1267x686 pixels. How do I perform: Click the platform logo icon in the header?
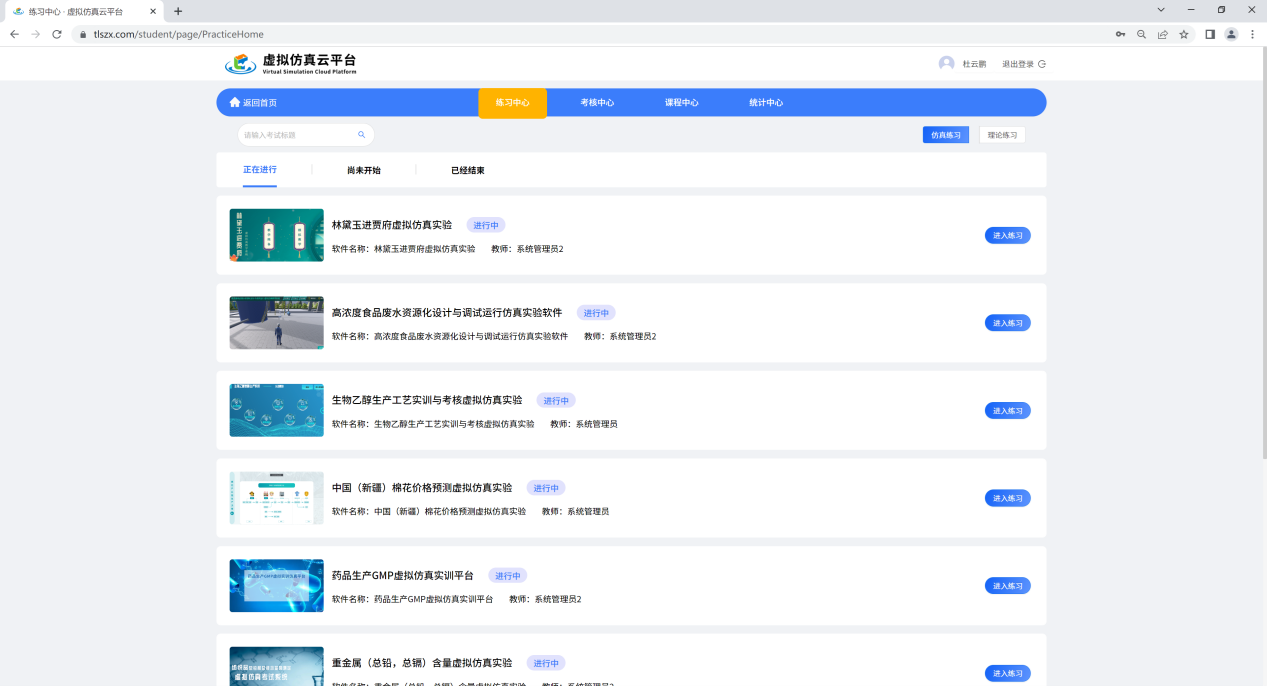pyautogui.click(x=241, y=64)
